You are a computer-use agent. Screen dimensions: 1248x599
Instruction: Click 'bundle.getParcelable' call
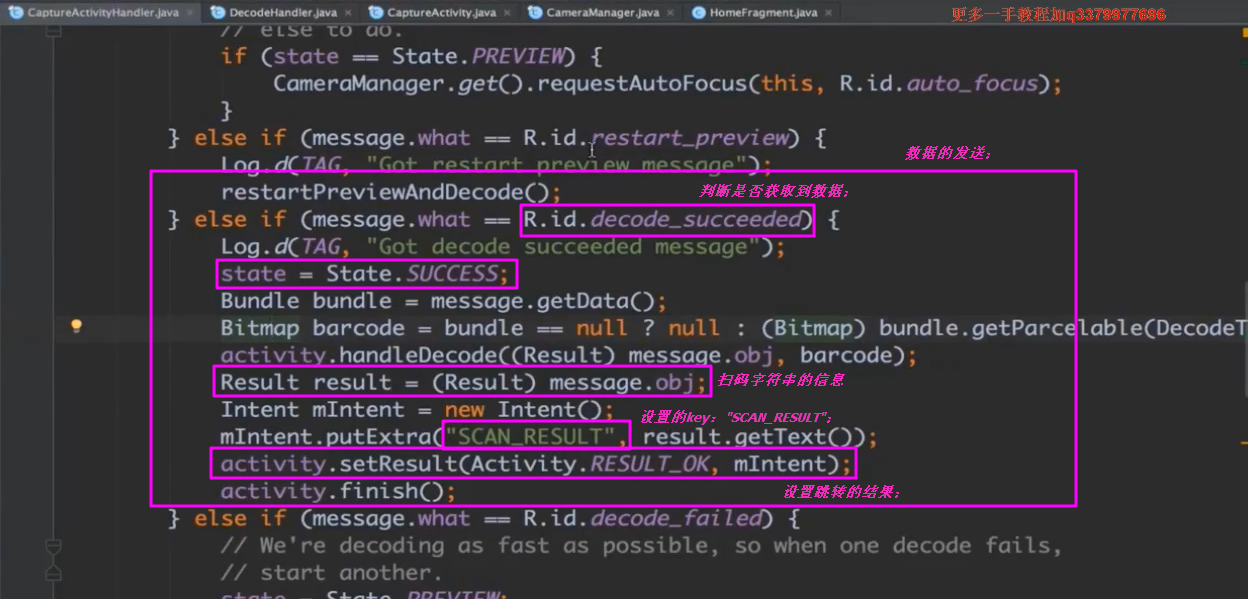point(1008,327)
